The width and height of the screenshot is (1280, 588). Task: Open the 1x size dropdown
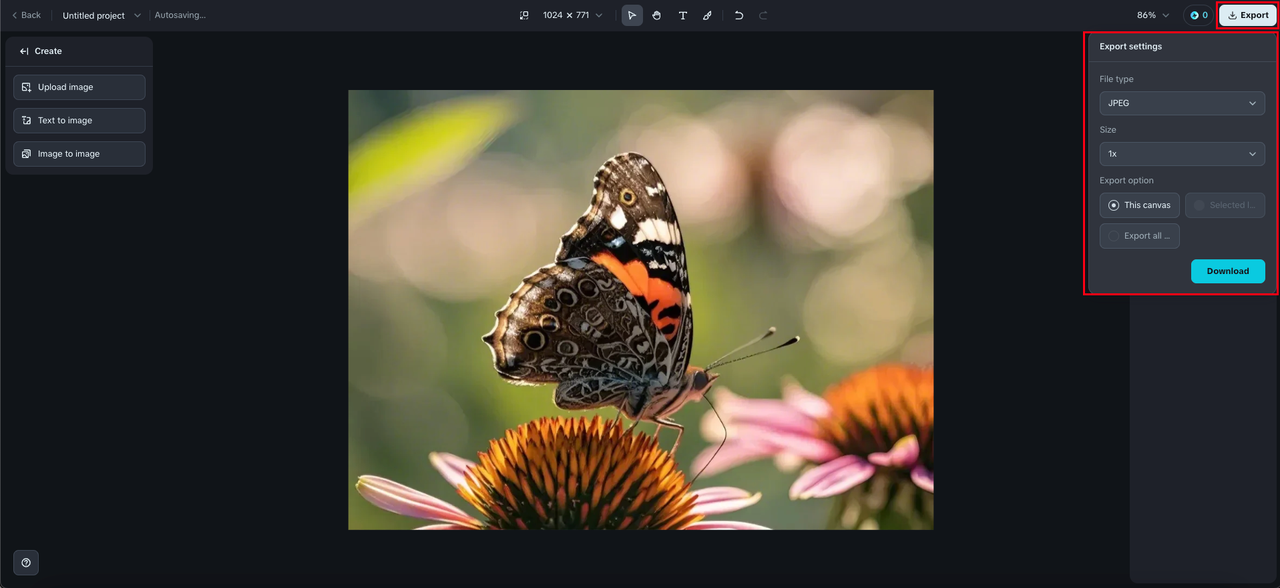pos(1182,154)
